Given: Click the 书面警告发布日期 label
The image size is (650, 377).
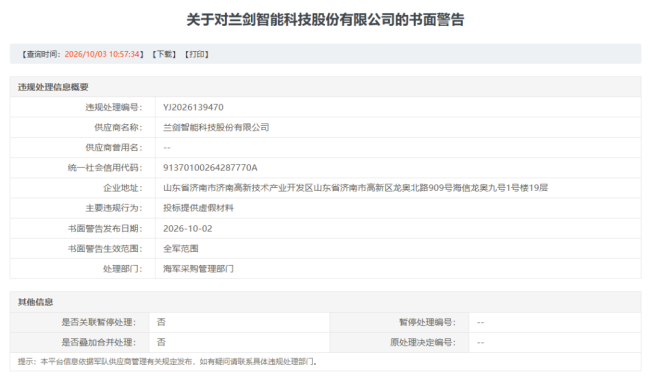Looking at the screenshot, I should 105,229.
